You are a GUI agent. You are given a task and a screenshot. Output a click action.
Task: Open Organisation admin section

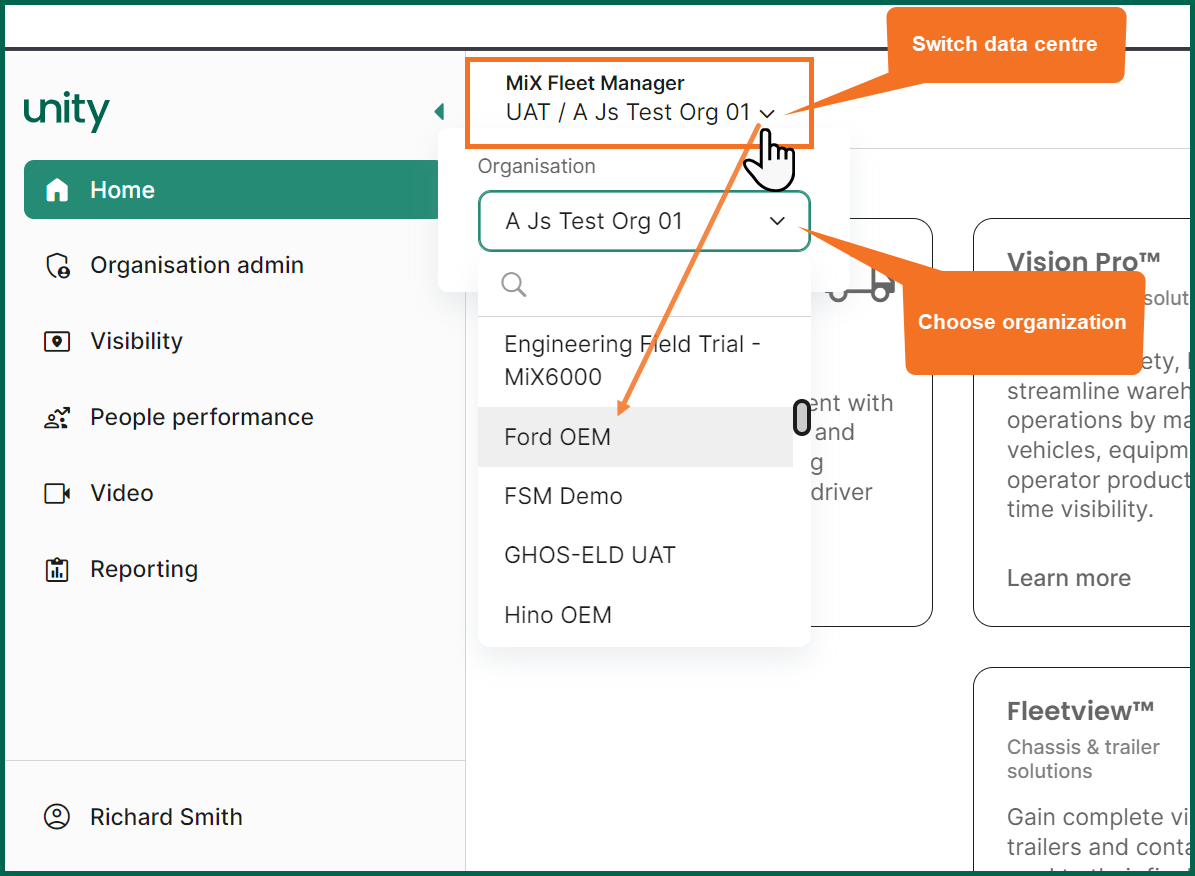197,265
